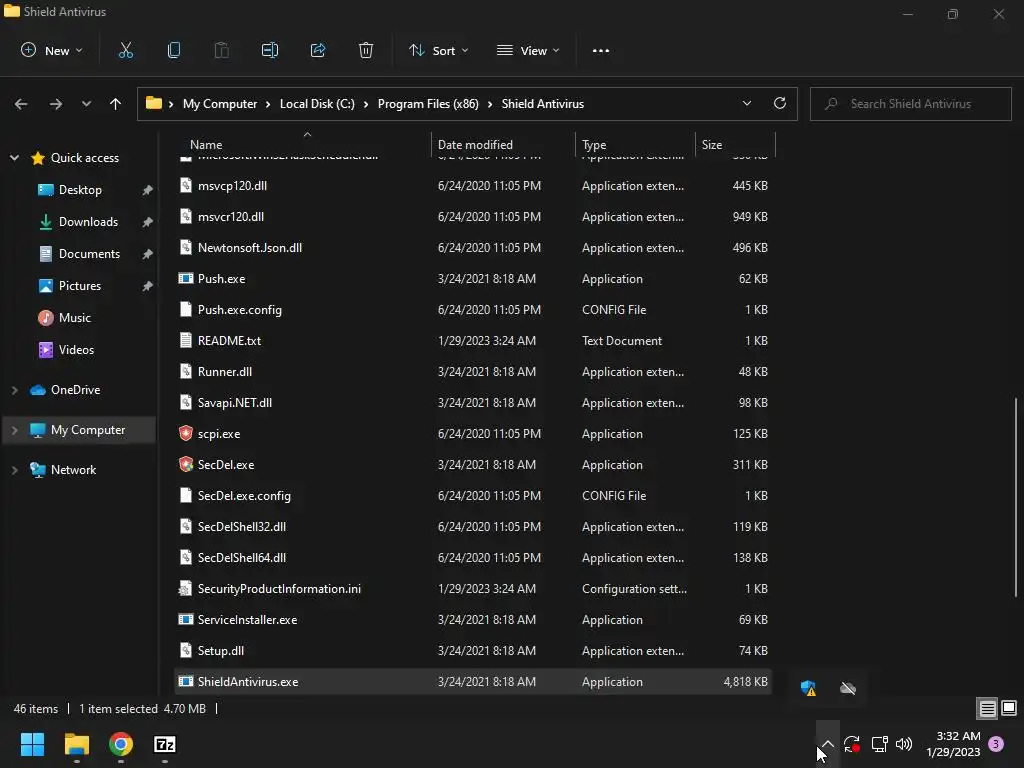Select the SecDelShell64.dll file
This screenshot has width=1024, height=768.
tap(242, 558)
